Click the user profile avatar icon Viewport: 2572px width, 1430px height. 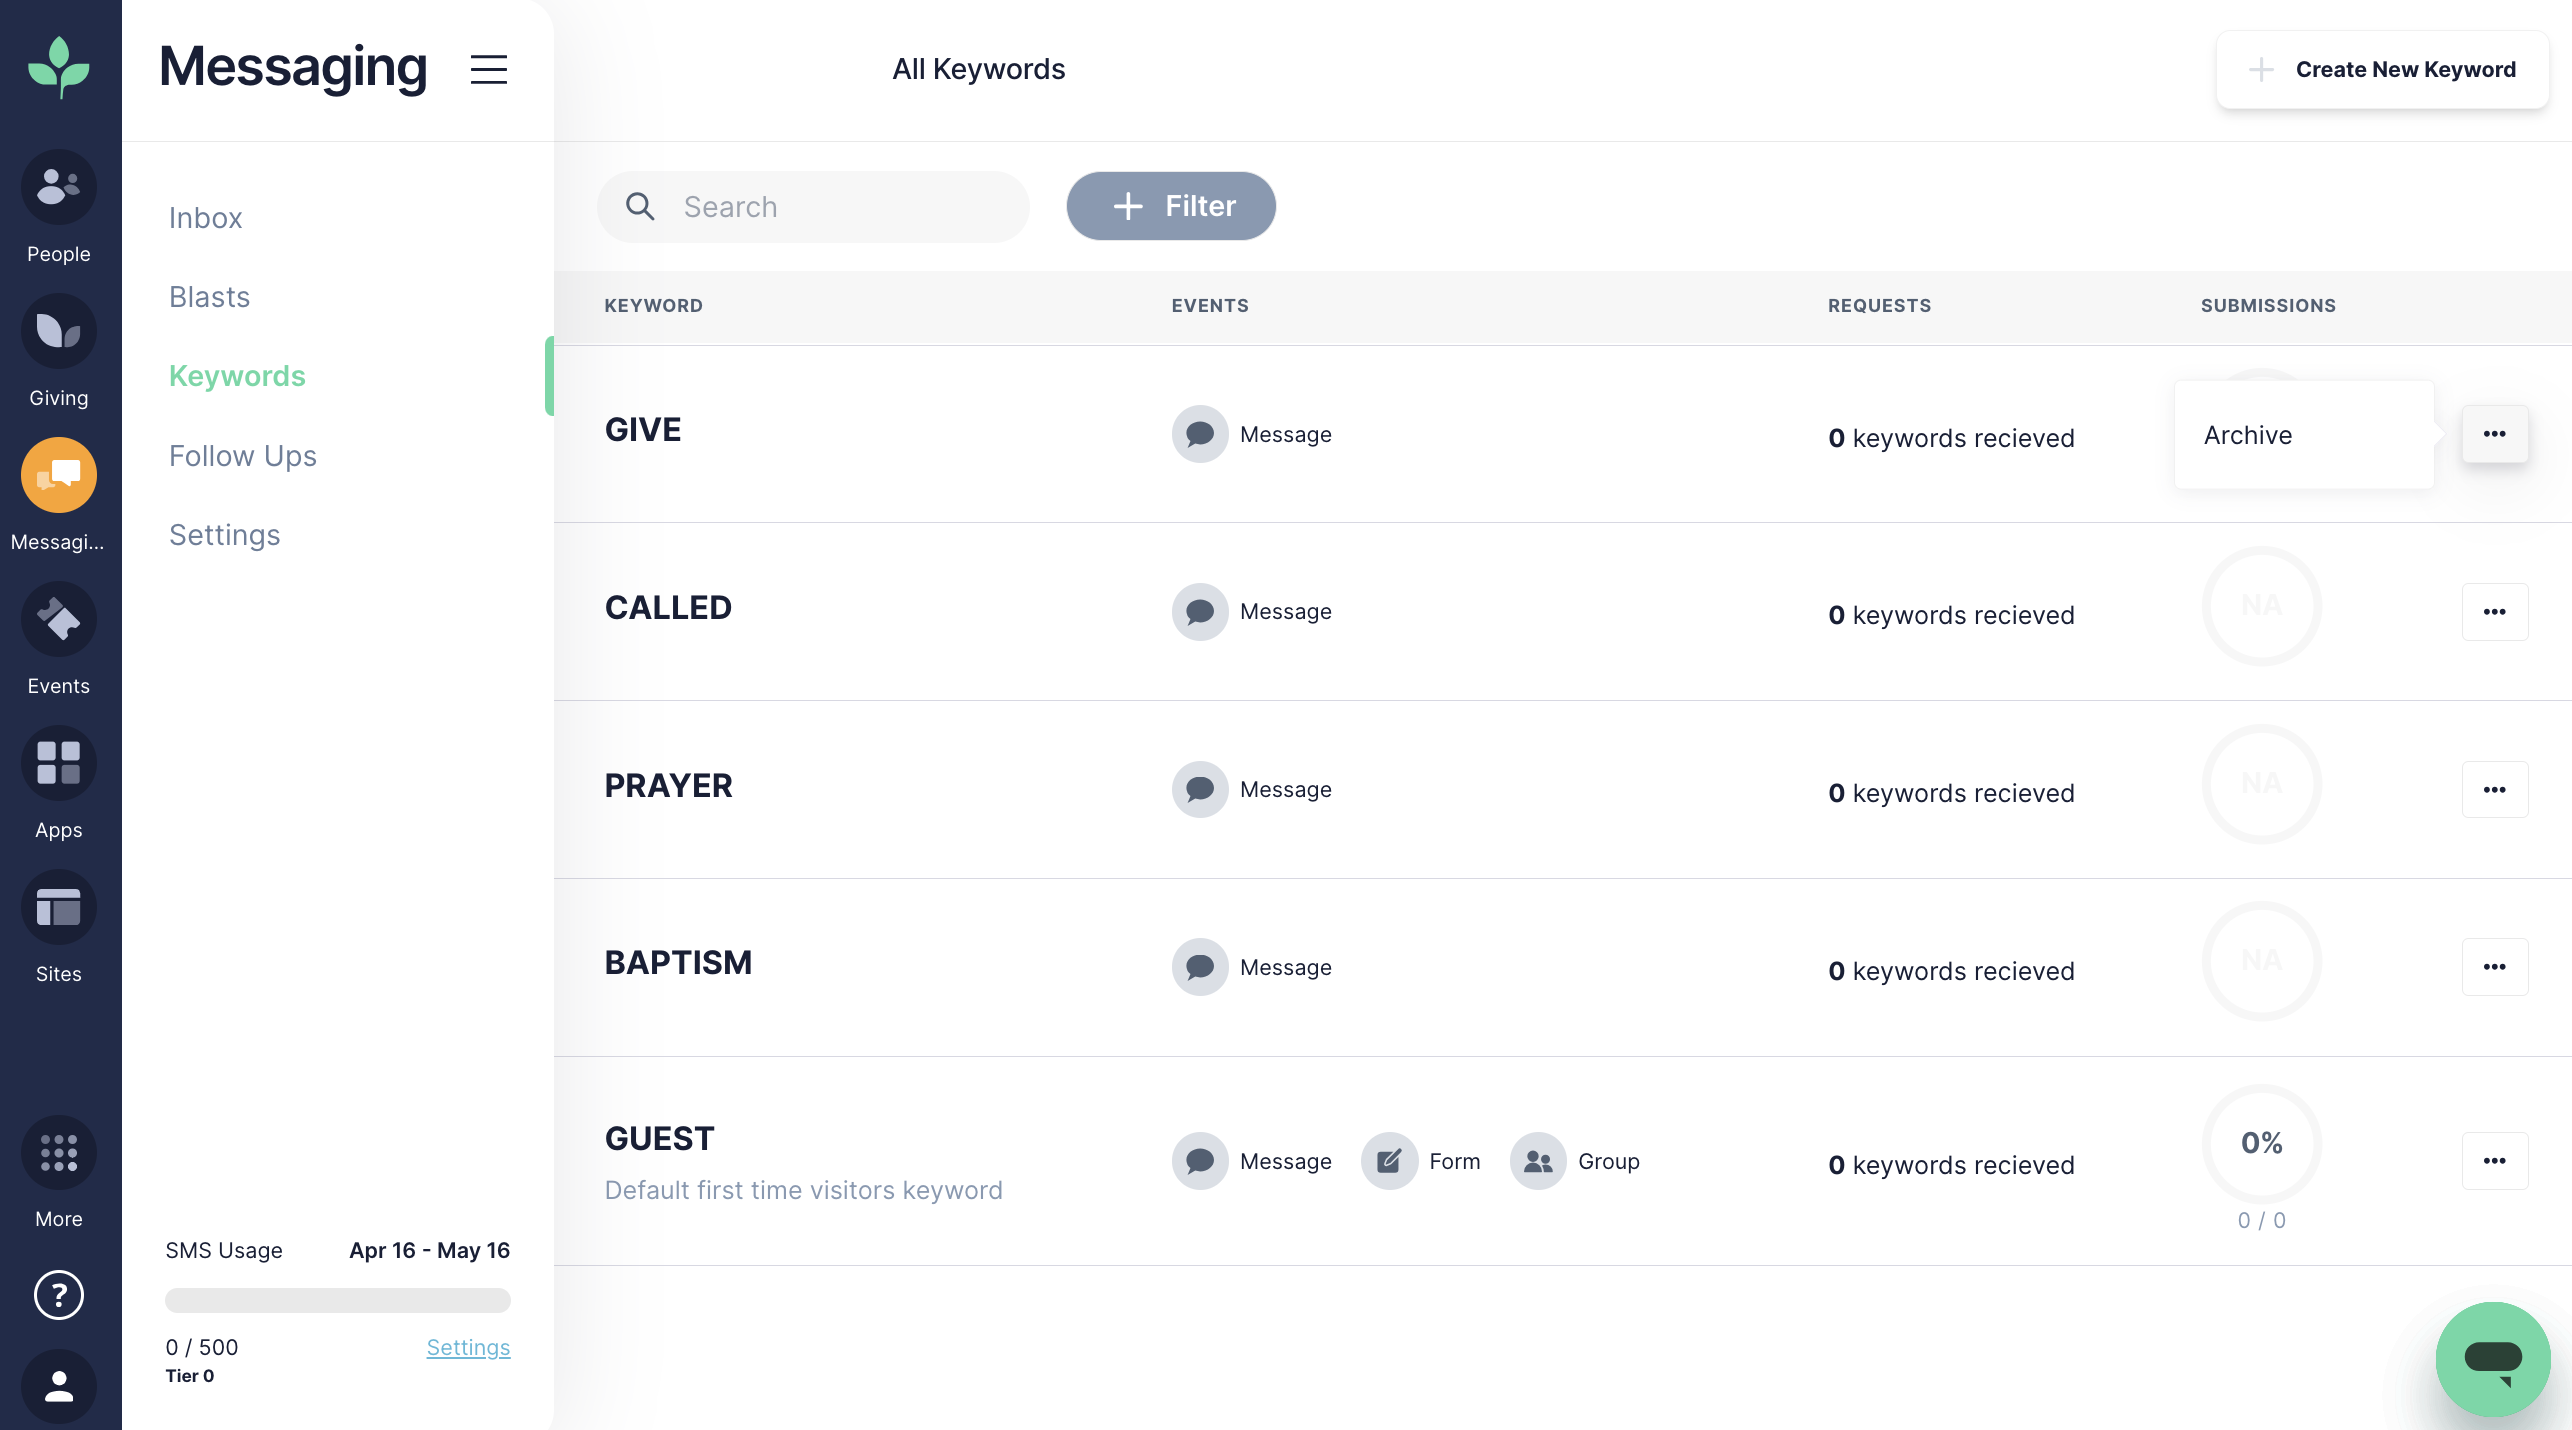[59, 1387]
